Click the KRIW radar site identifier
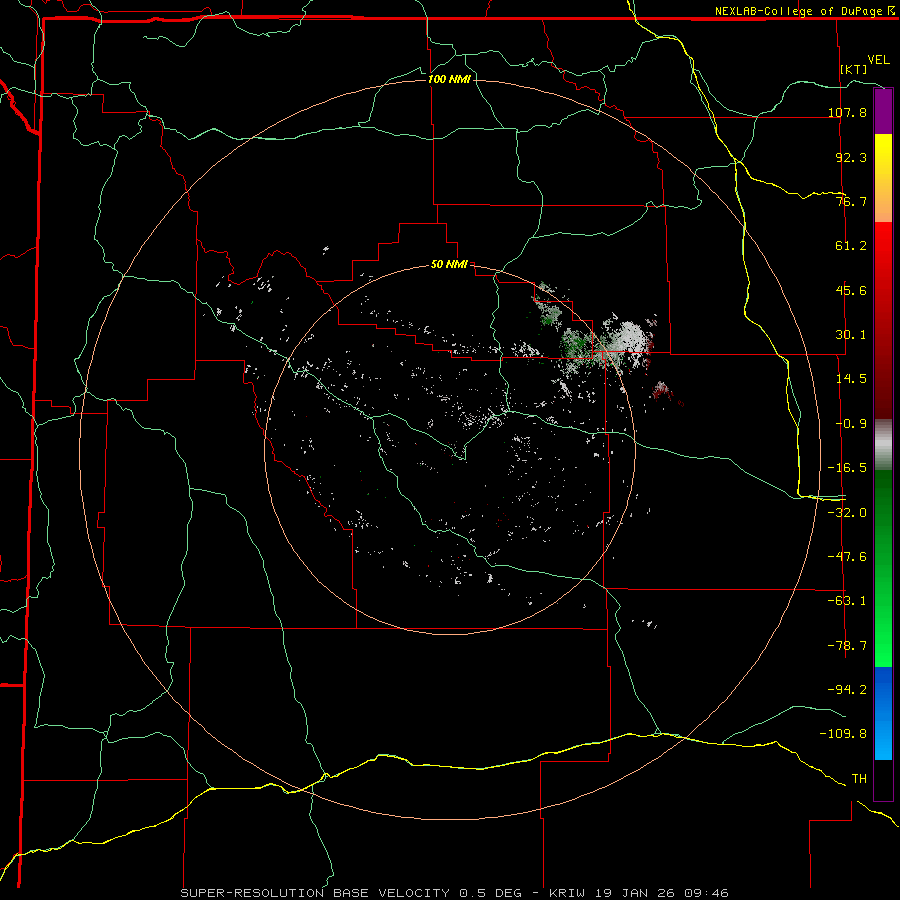Viewport: 900px width, 900px height. coord(568,893)
